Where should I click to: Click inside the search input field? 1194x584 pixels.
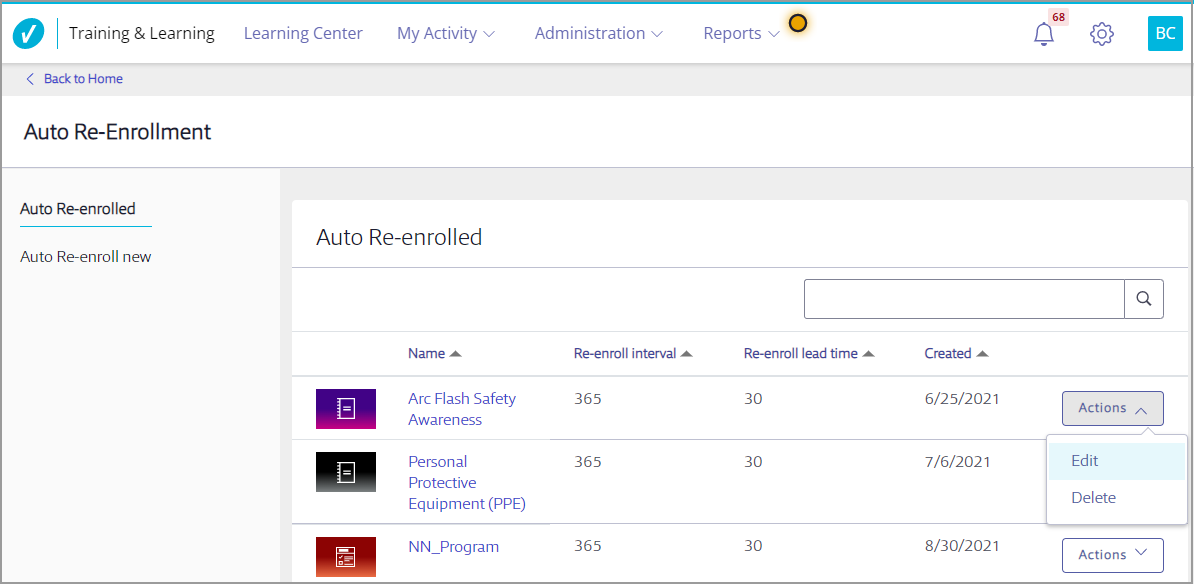point(964,299)
